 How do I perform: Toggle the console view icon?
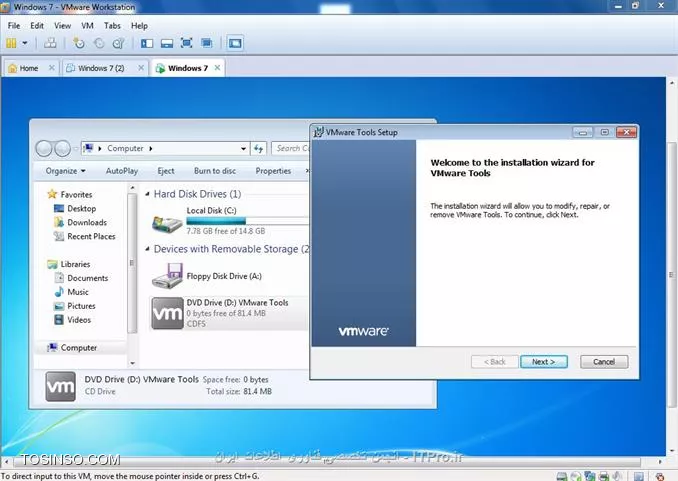point(235,43)
